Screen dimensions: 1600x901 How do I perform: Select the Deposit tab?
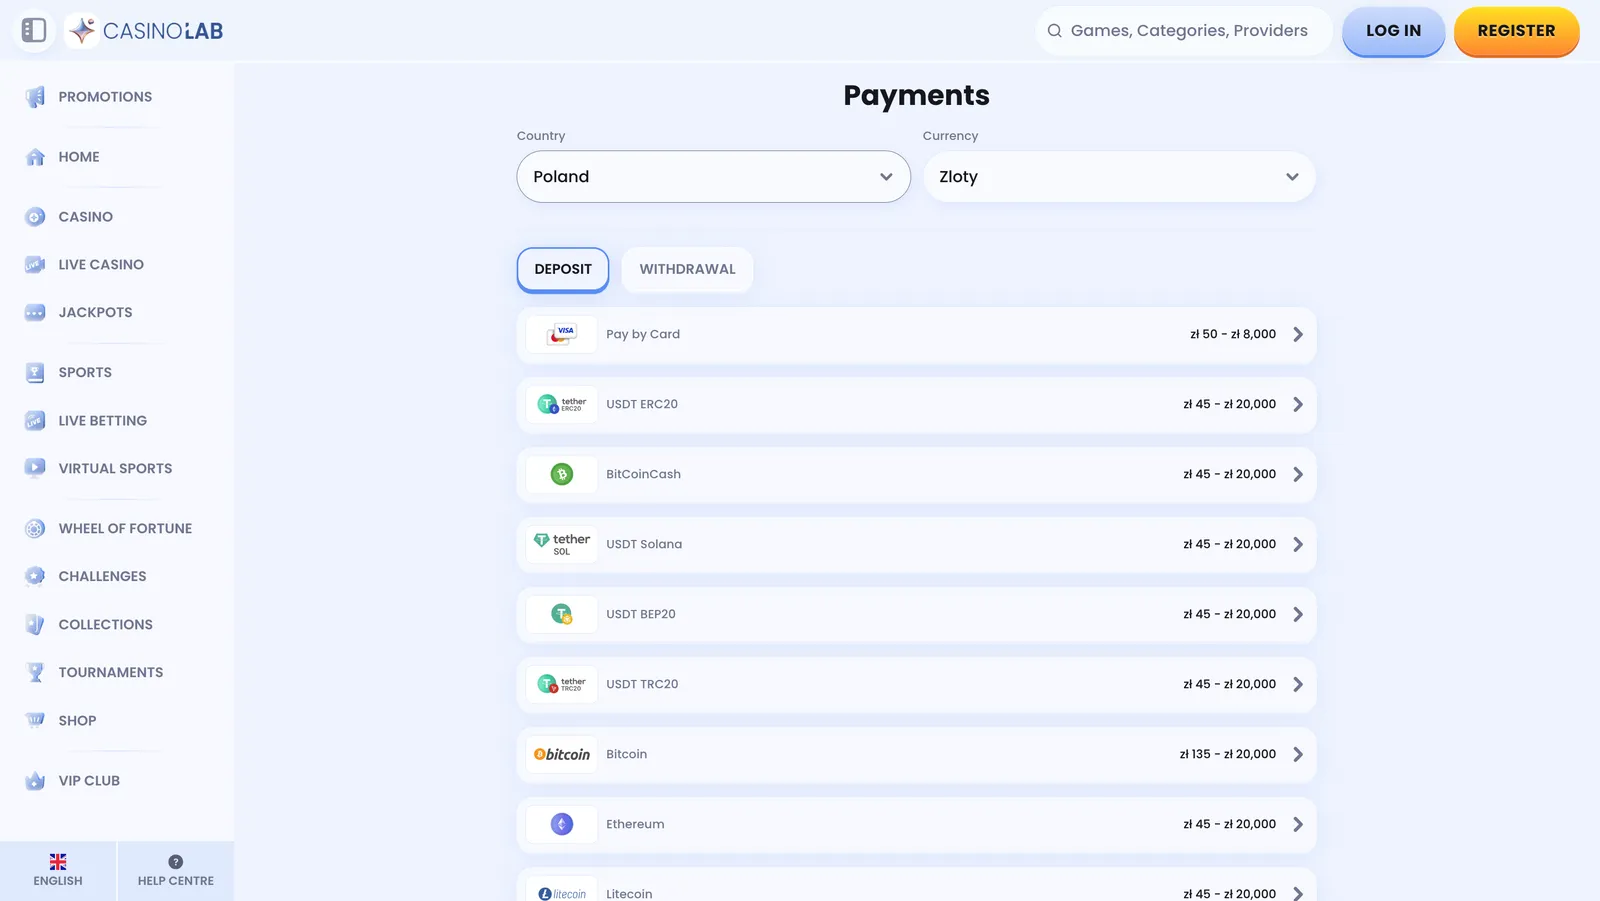pyautogui.click(x=563, y=270)
